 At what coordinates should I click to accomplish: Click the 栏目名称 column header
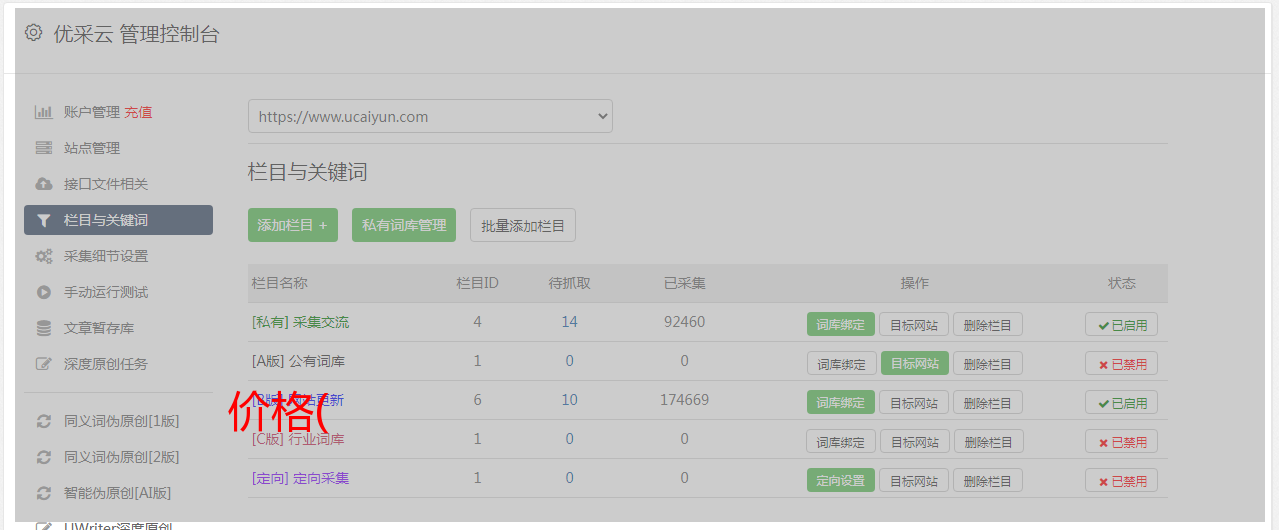click(279, 283)
